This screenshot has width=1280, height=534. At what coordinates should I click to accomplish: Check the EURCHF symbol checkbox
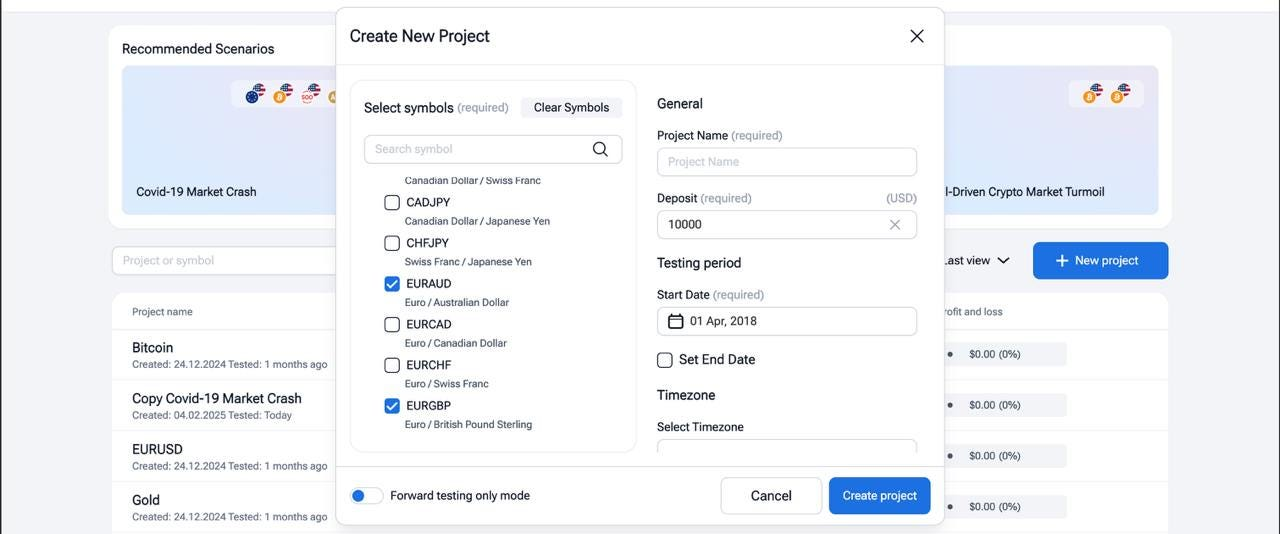pyautogui.click(x=392, y=365)
